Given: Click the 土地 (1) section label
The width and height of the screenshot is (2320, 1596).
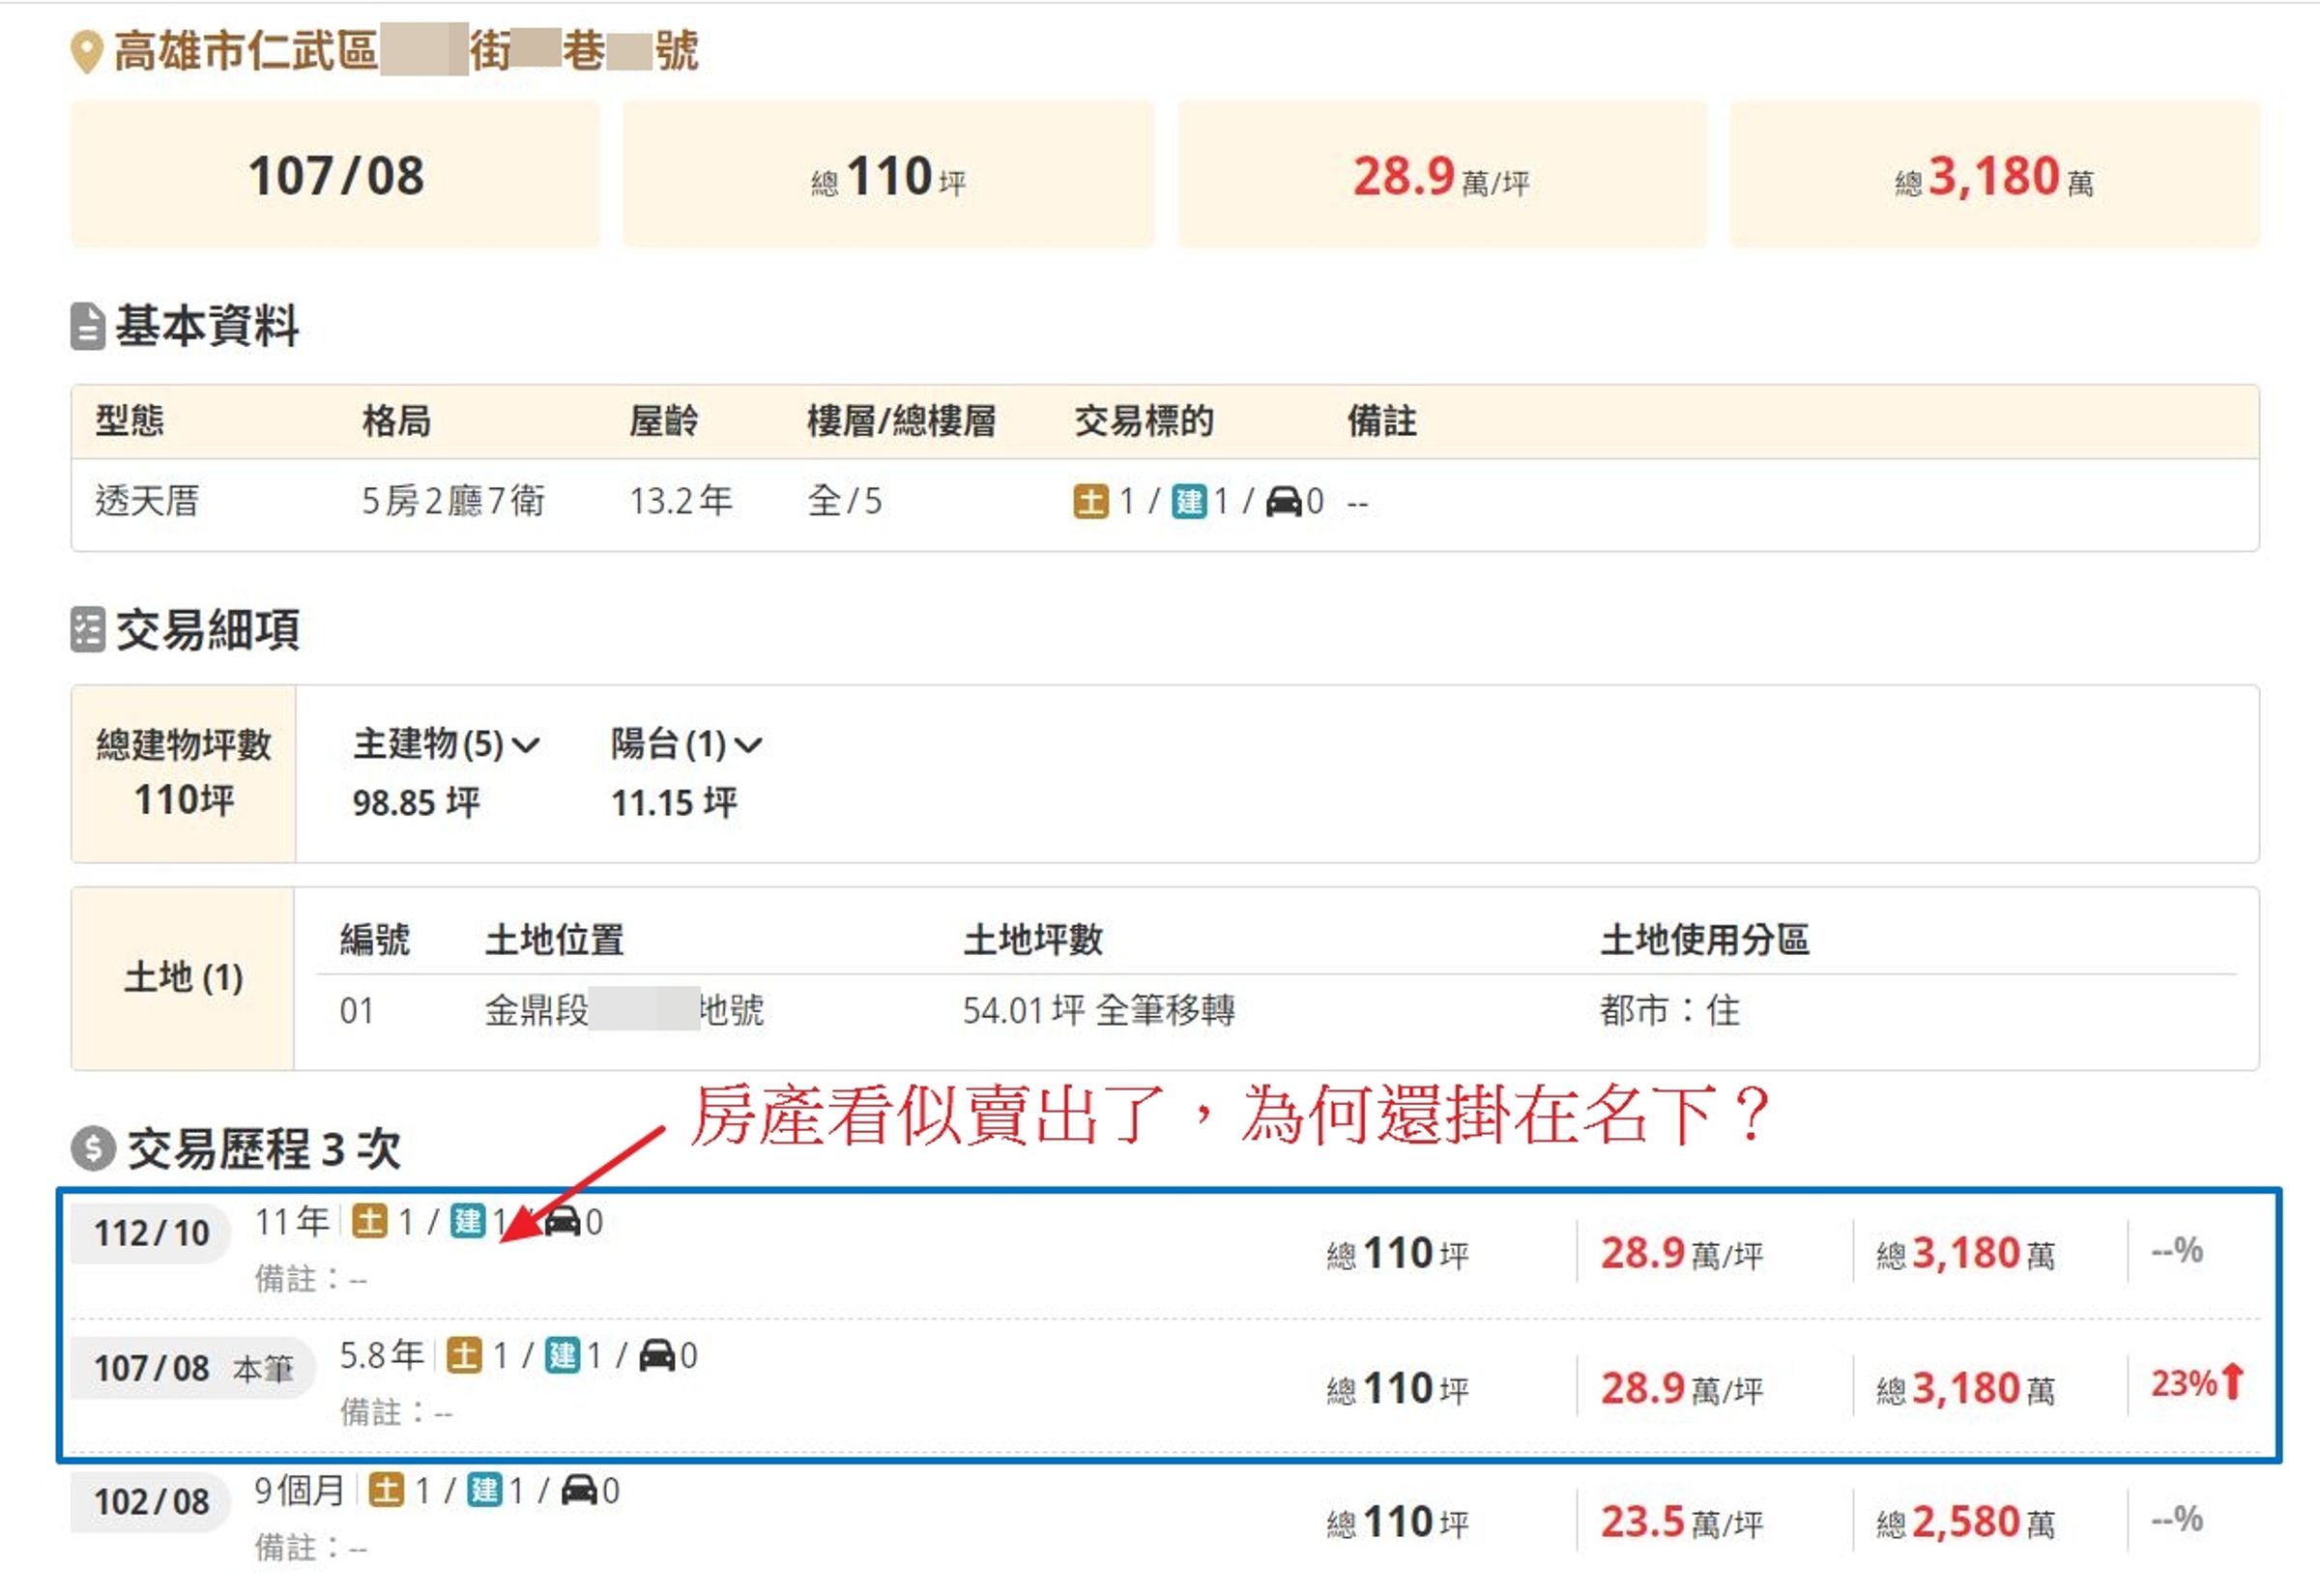Looking at the screenshot, I should pos(183,978).
